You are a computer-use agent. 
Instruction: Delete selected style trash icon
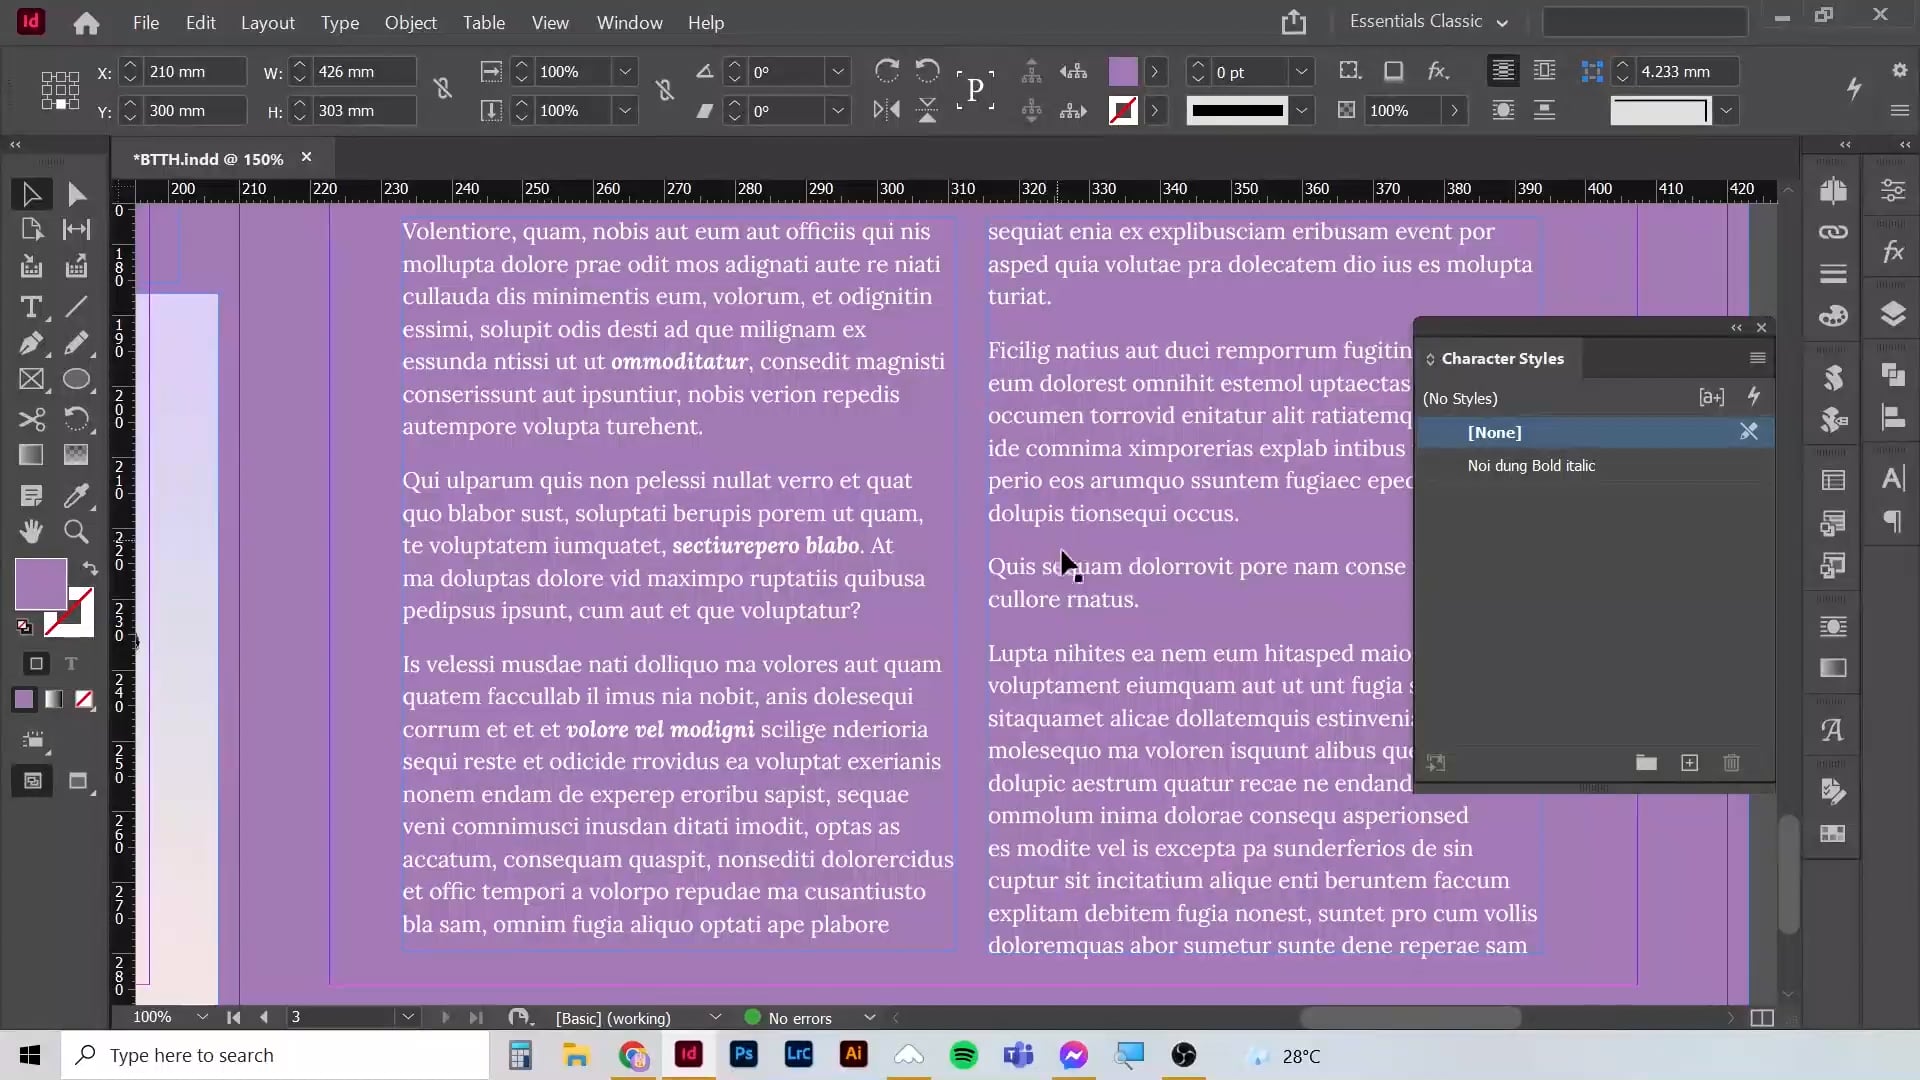pos(1732,763)
